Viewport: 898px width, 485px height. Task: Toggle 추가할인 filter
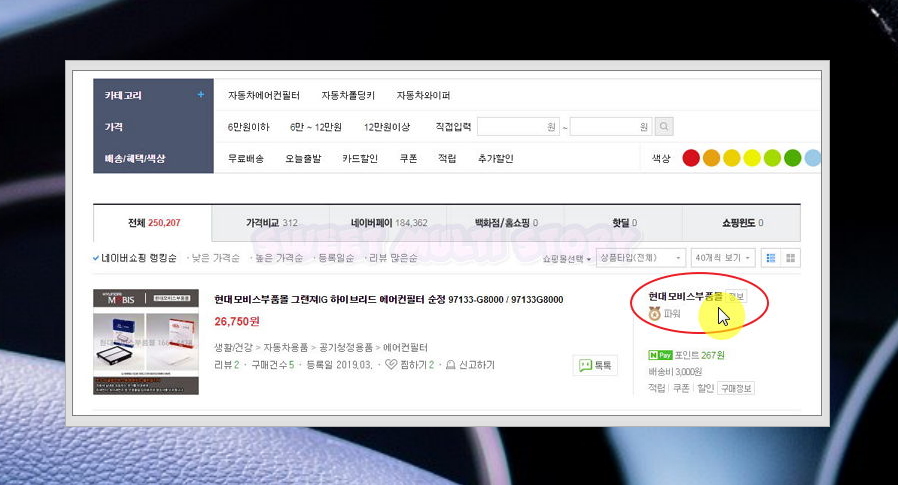click(495, 159)
